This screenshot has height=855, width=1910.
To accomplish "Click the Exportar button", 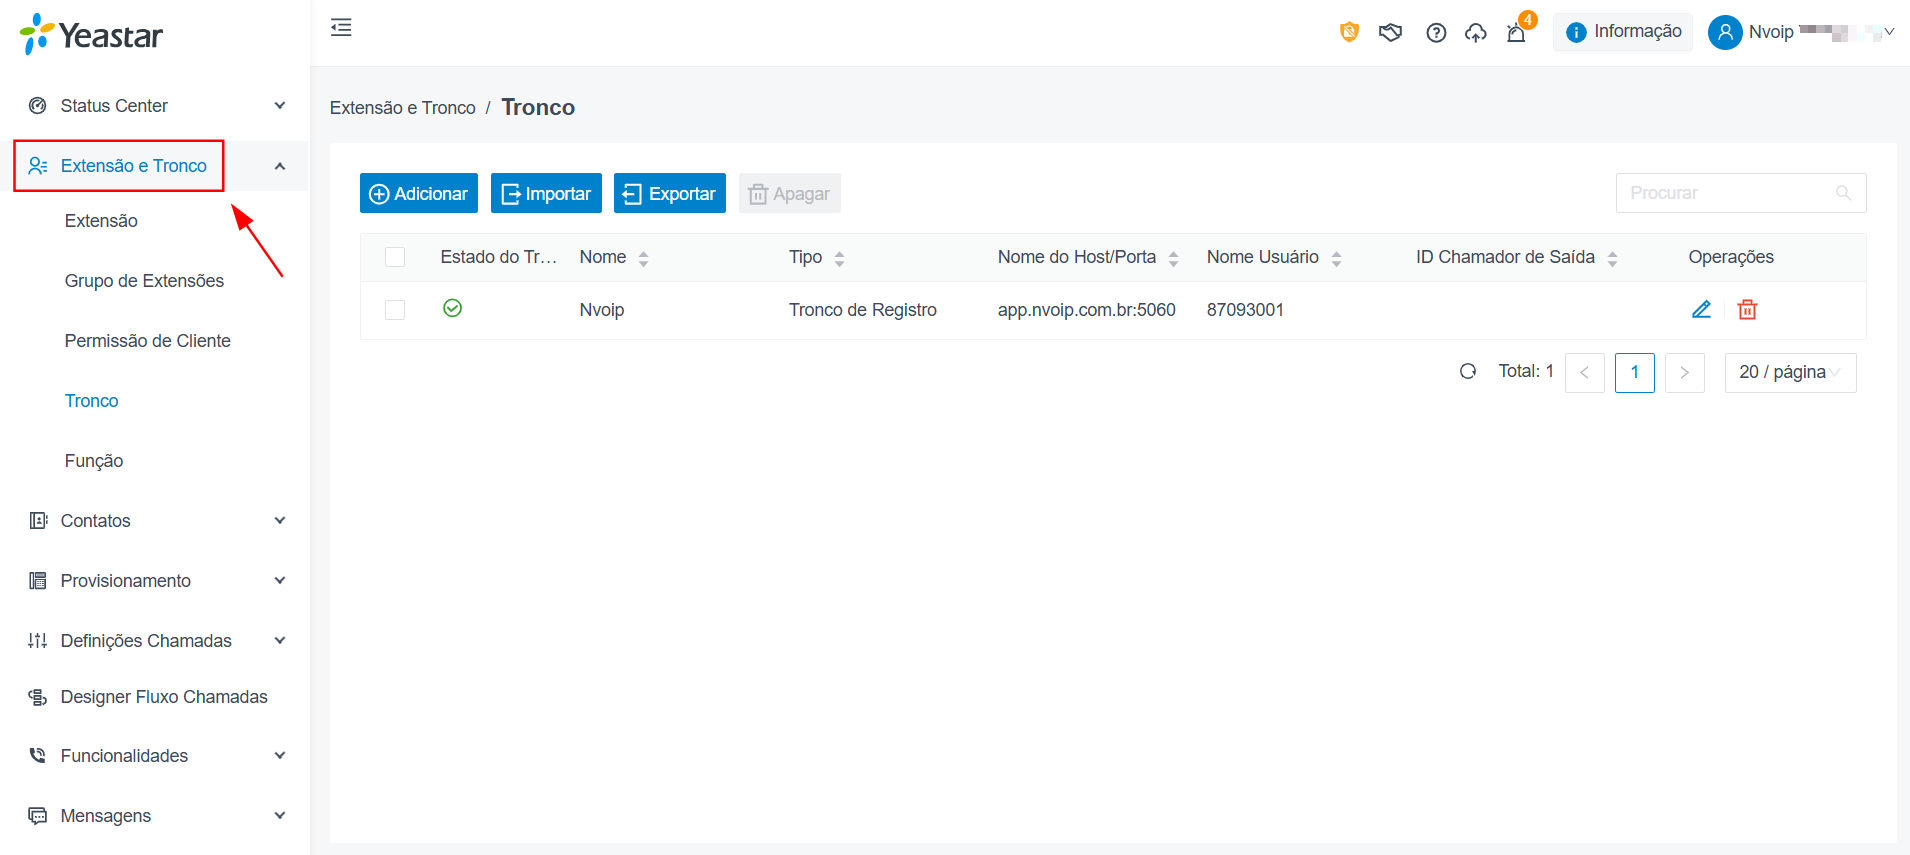I will [x=670, y=193].
